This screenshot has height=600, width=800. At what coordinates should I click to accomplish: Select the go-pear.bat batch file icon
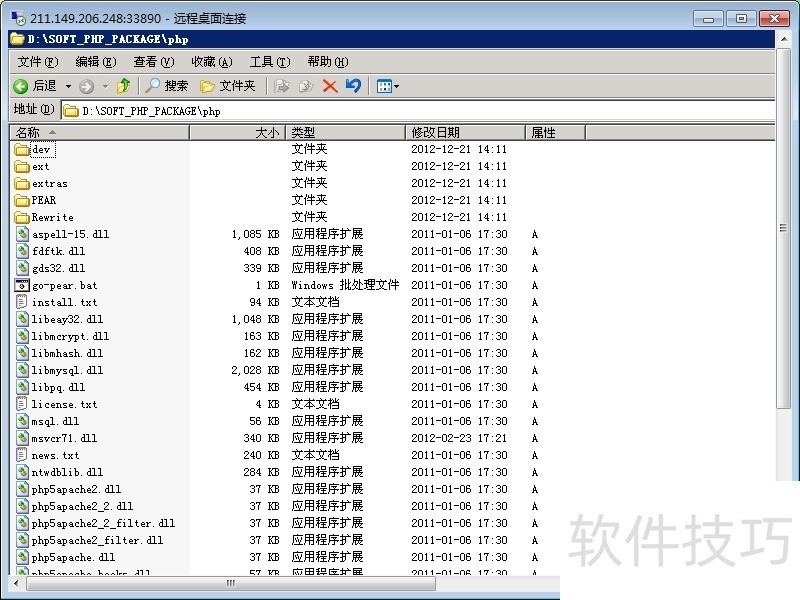click(x=23, y=285)
